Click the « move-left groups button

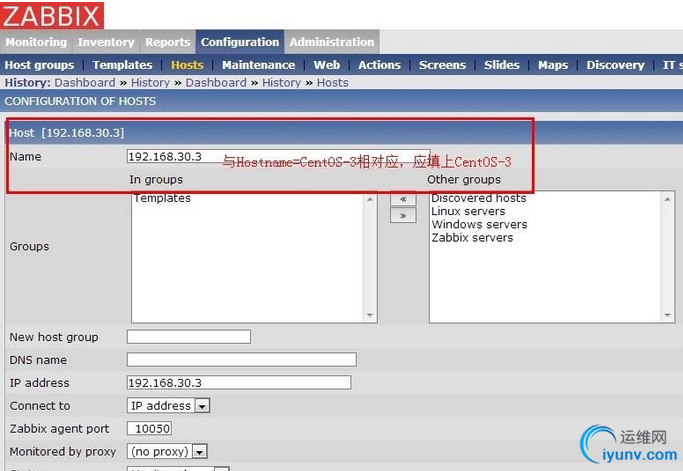[403, 199]
